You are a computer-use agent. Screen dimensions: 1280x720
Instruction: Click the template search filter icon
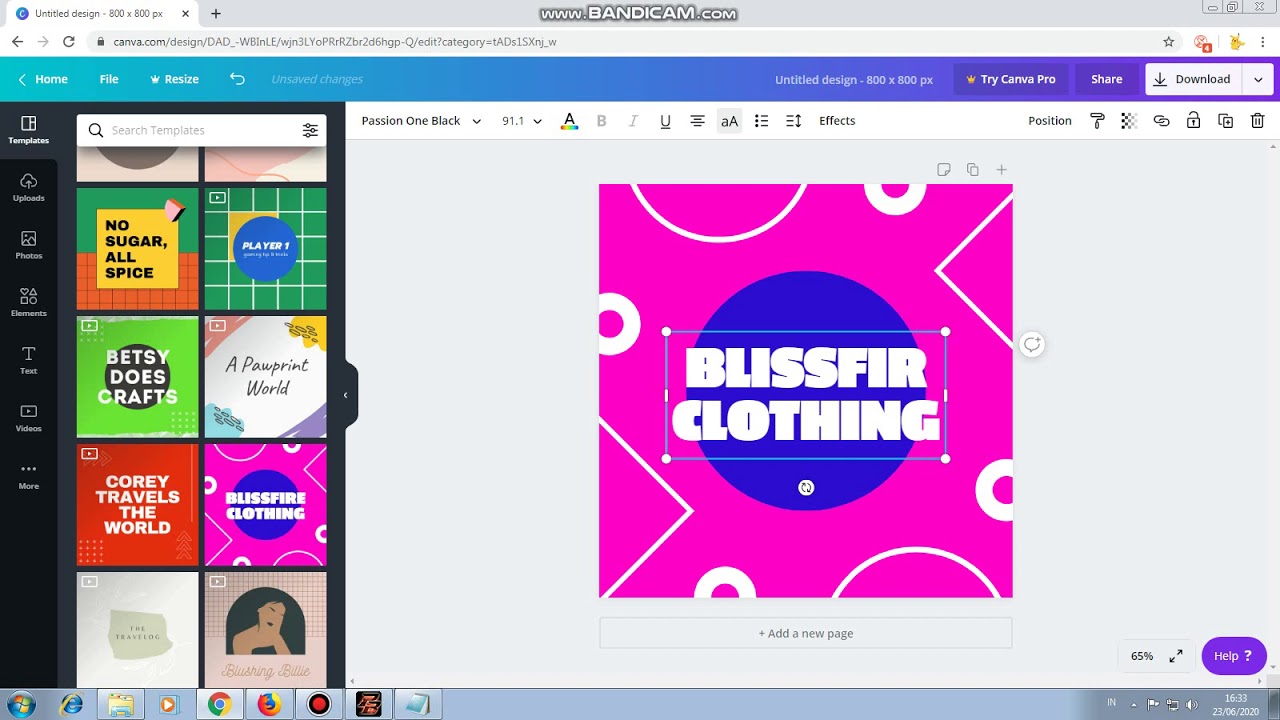point(310,130)
